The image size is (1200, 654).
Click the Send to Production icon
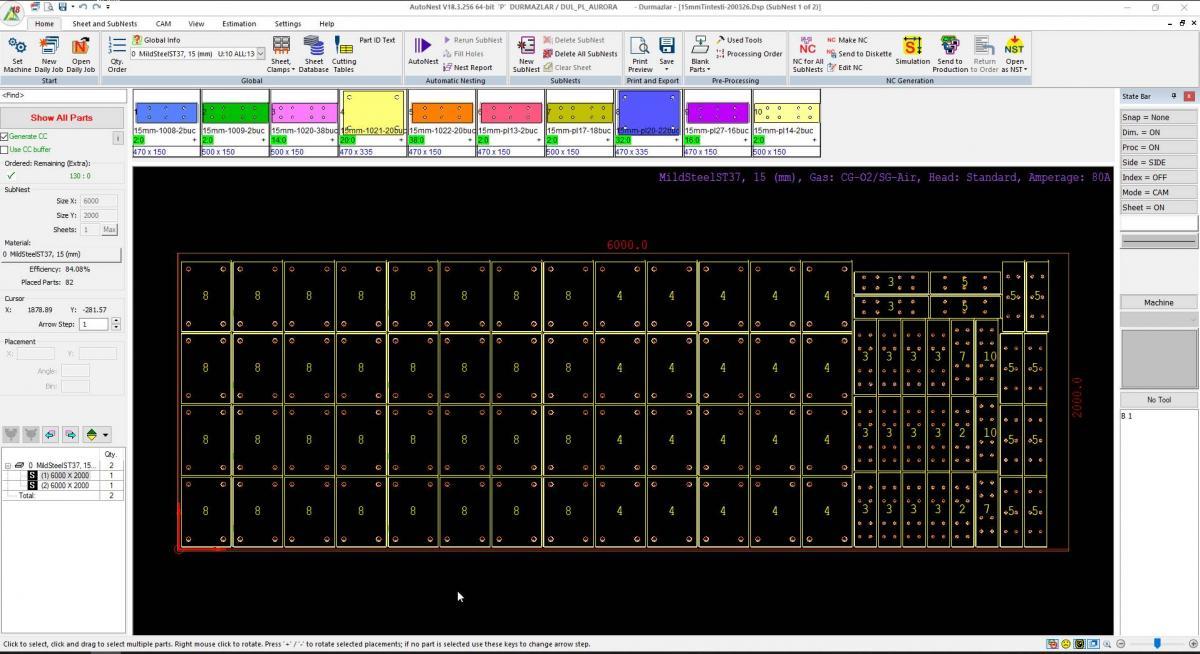pos(949,50)
